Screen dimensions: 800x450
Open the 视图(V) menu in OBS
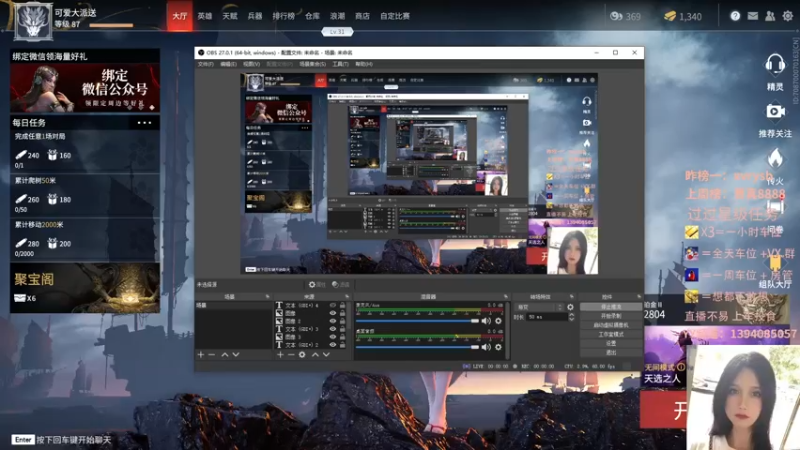point(251,64)
